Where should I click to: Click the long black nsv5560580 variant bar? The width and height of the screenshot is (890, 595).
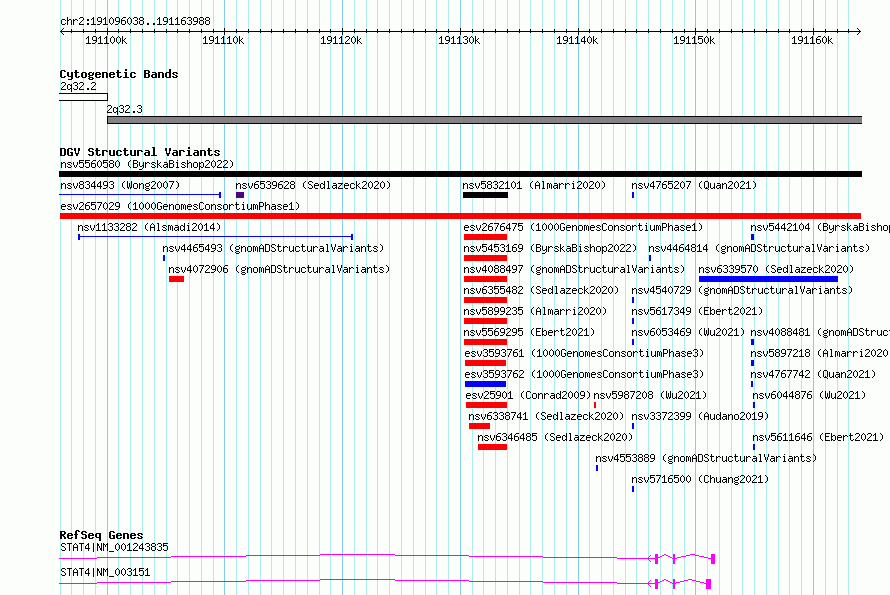[460, 174]
